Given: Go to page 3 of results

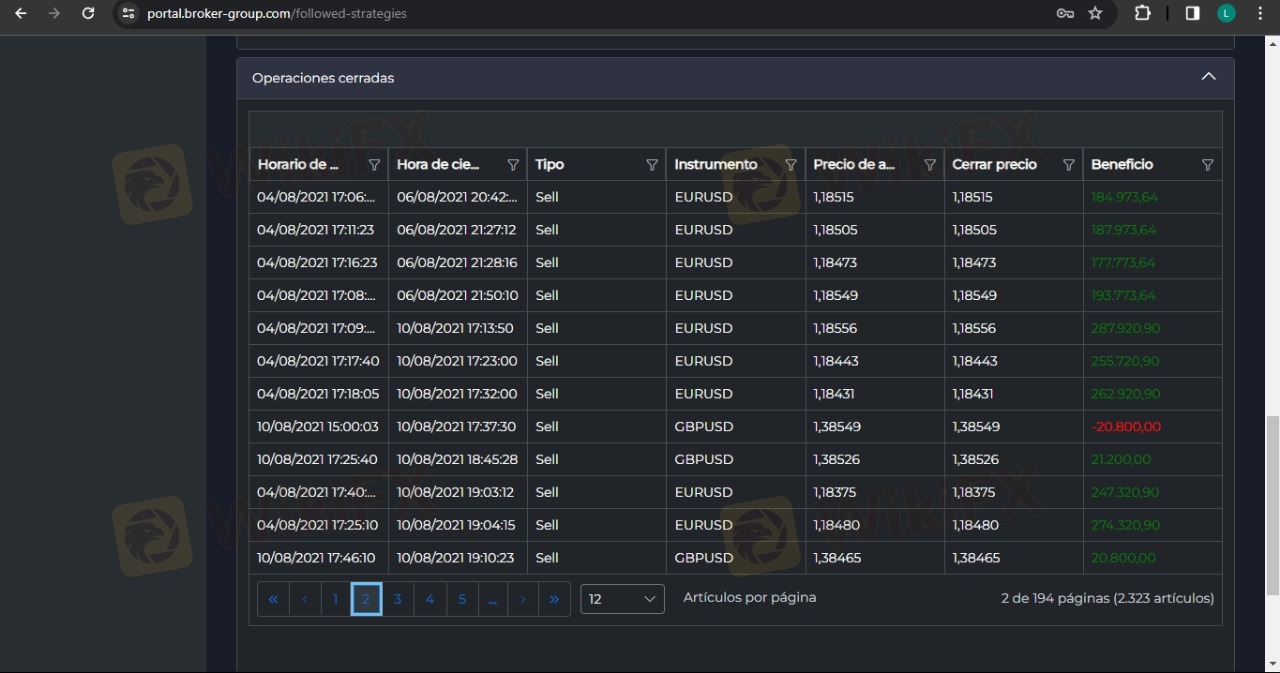Looking at the screenshot, I should click(x=398, y=599).
